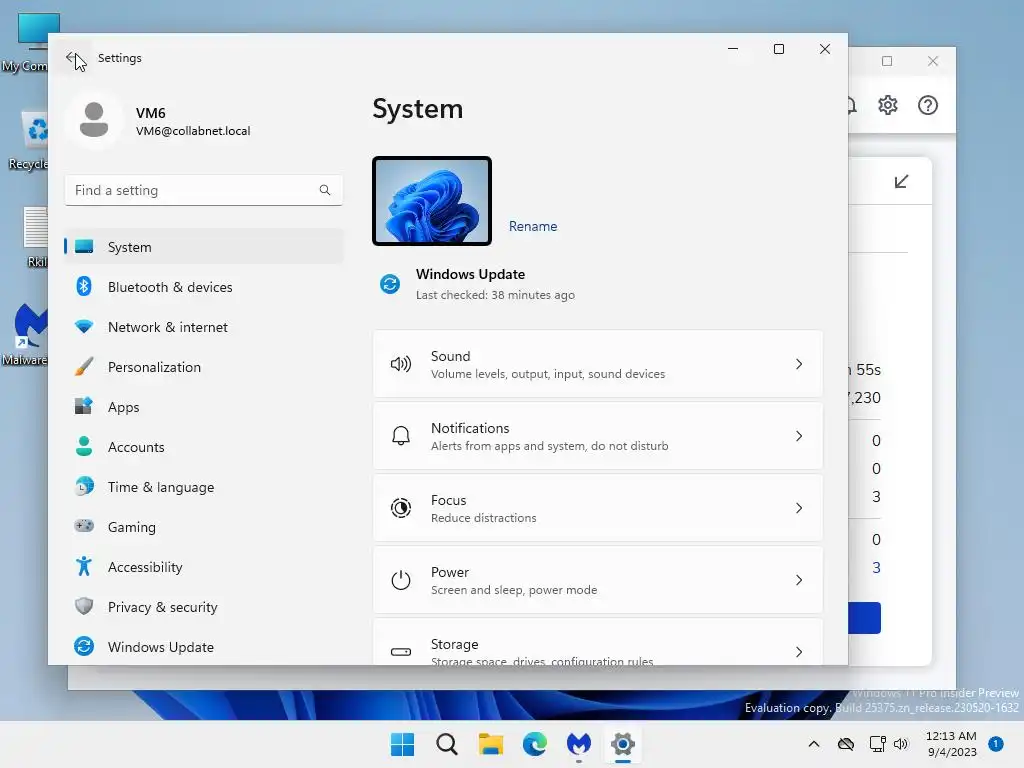The height and width of the screenshot is (768, 1024).
Task: Open File Explorer from the taskbar
Action: 490,744
